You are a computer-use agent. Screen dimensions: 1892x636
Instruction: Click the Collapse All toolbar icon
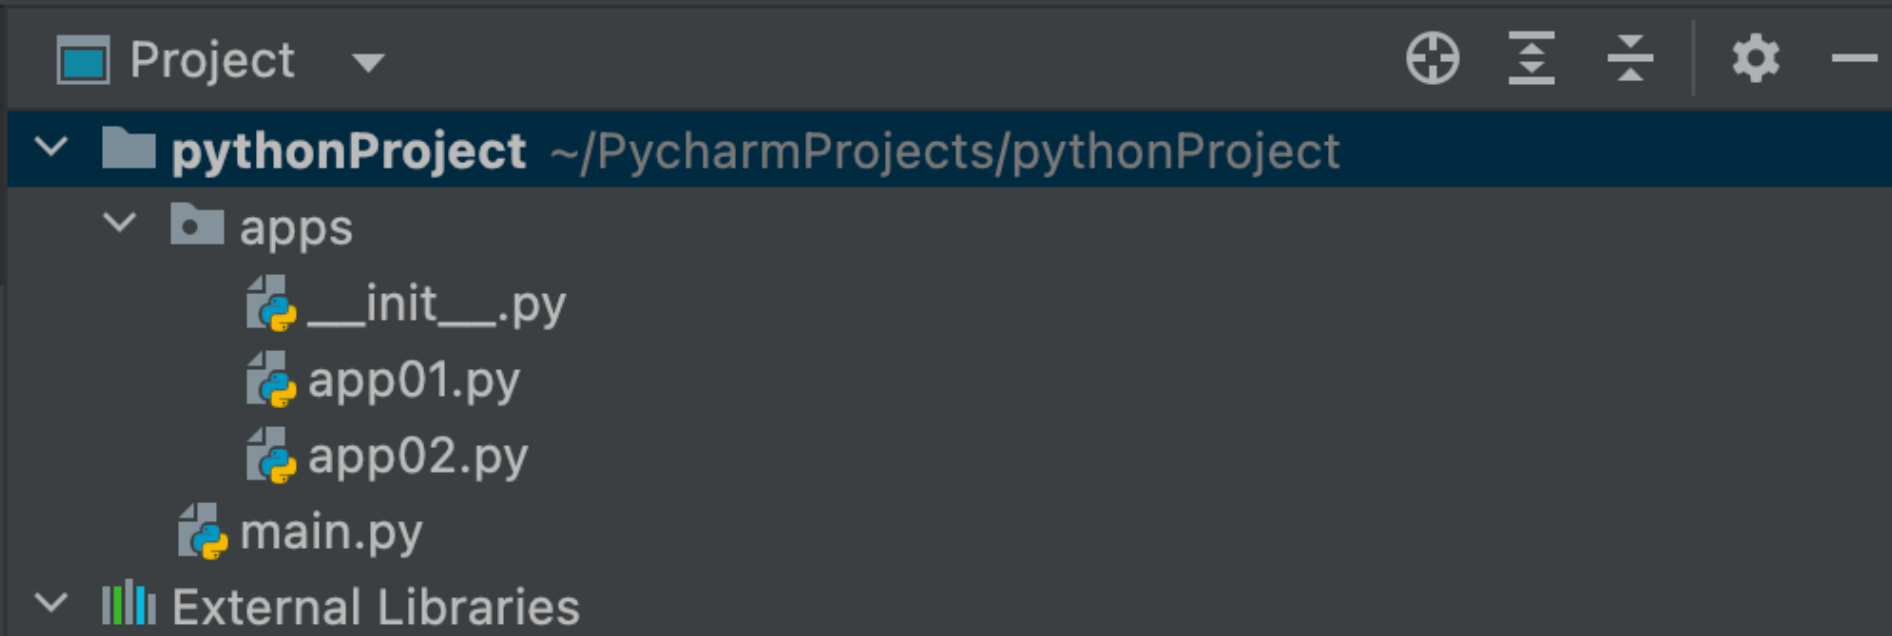(x=1630, y=59)
